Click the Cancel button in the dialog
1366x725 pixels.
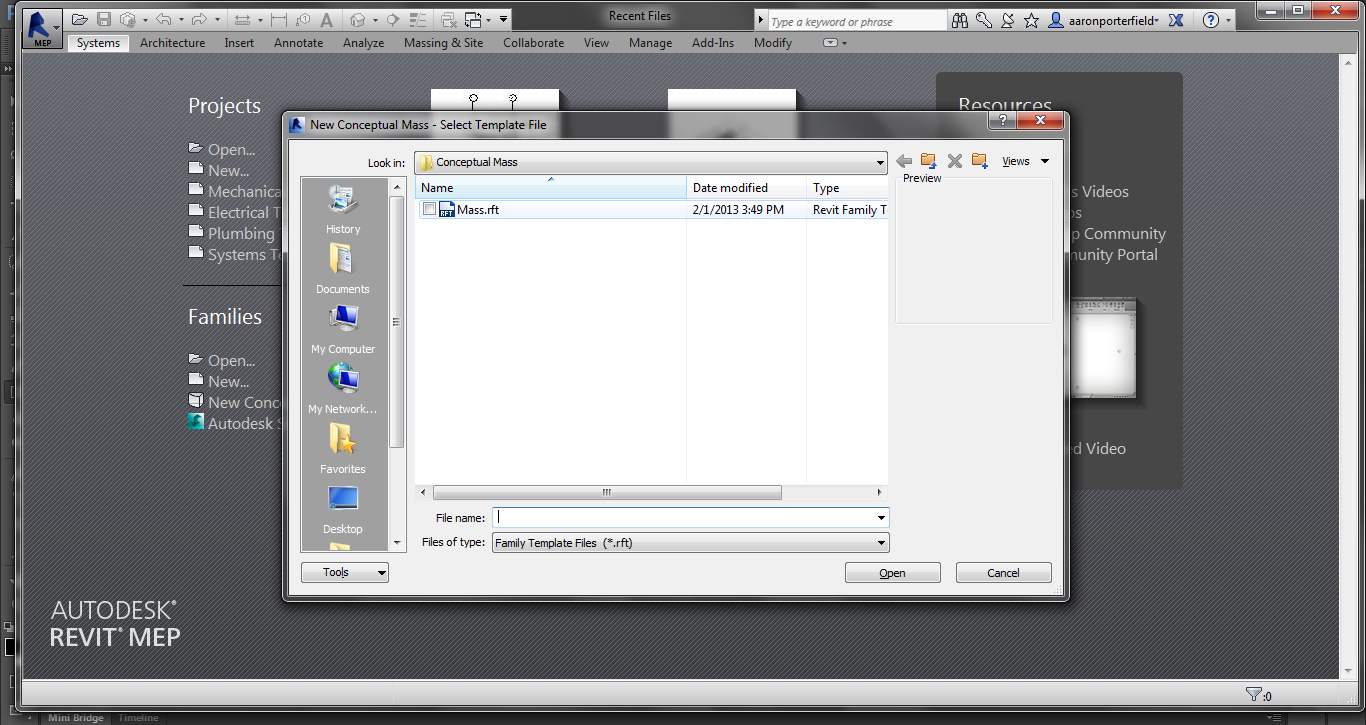(1003, 573)
